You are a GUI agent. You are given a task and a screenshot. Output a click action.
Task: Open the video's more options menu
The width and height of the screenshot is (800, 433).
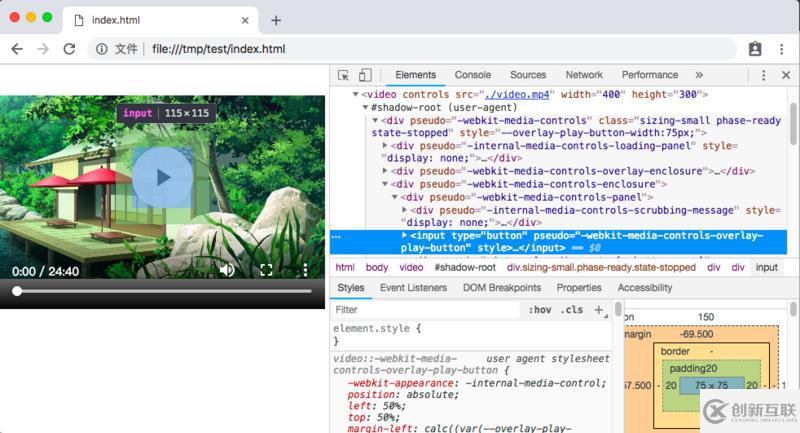[x=305, y=270]
